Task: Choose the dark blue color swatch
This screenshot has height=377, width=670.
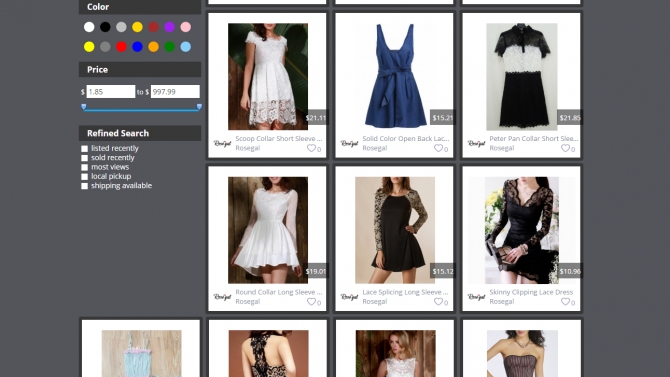Action: click(137, 47)
